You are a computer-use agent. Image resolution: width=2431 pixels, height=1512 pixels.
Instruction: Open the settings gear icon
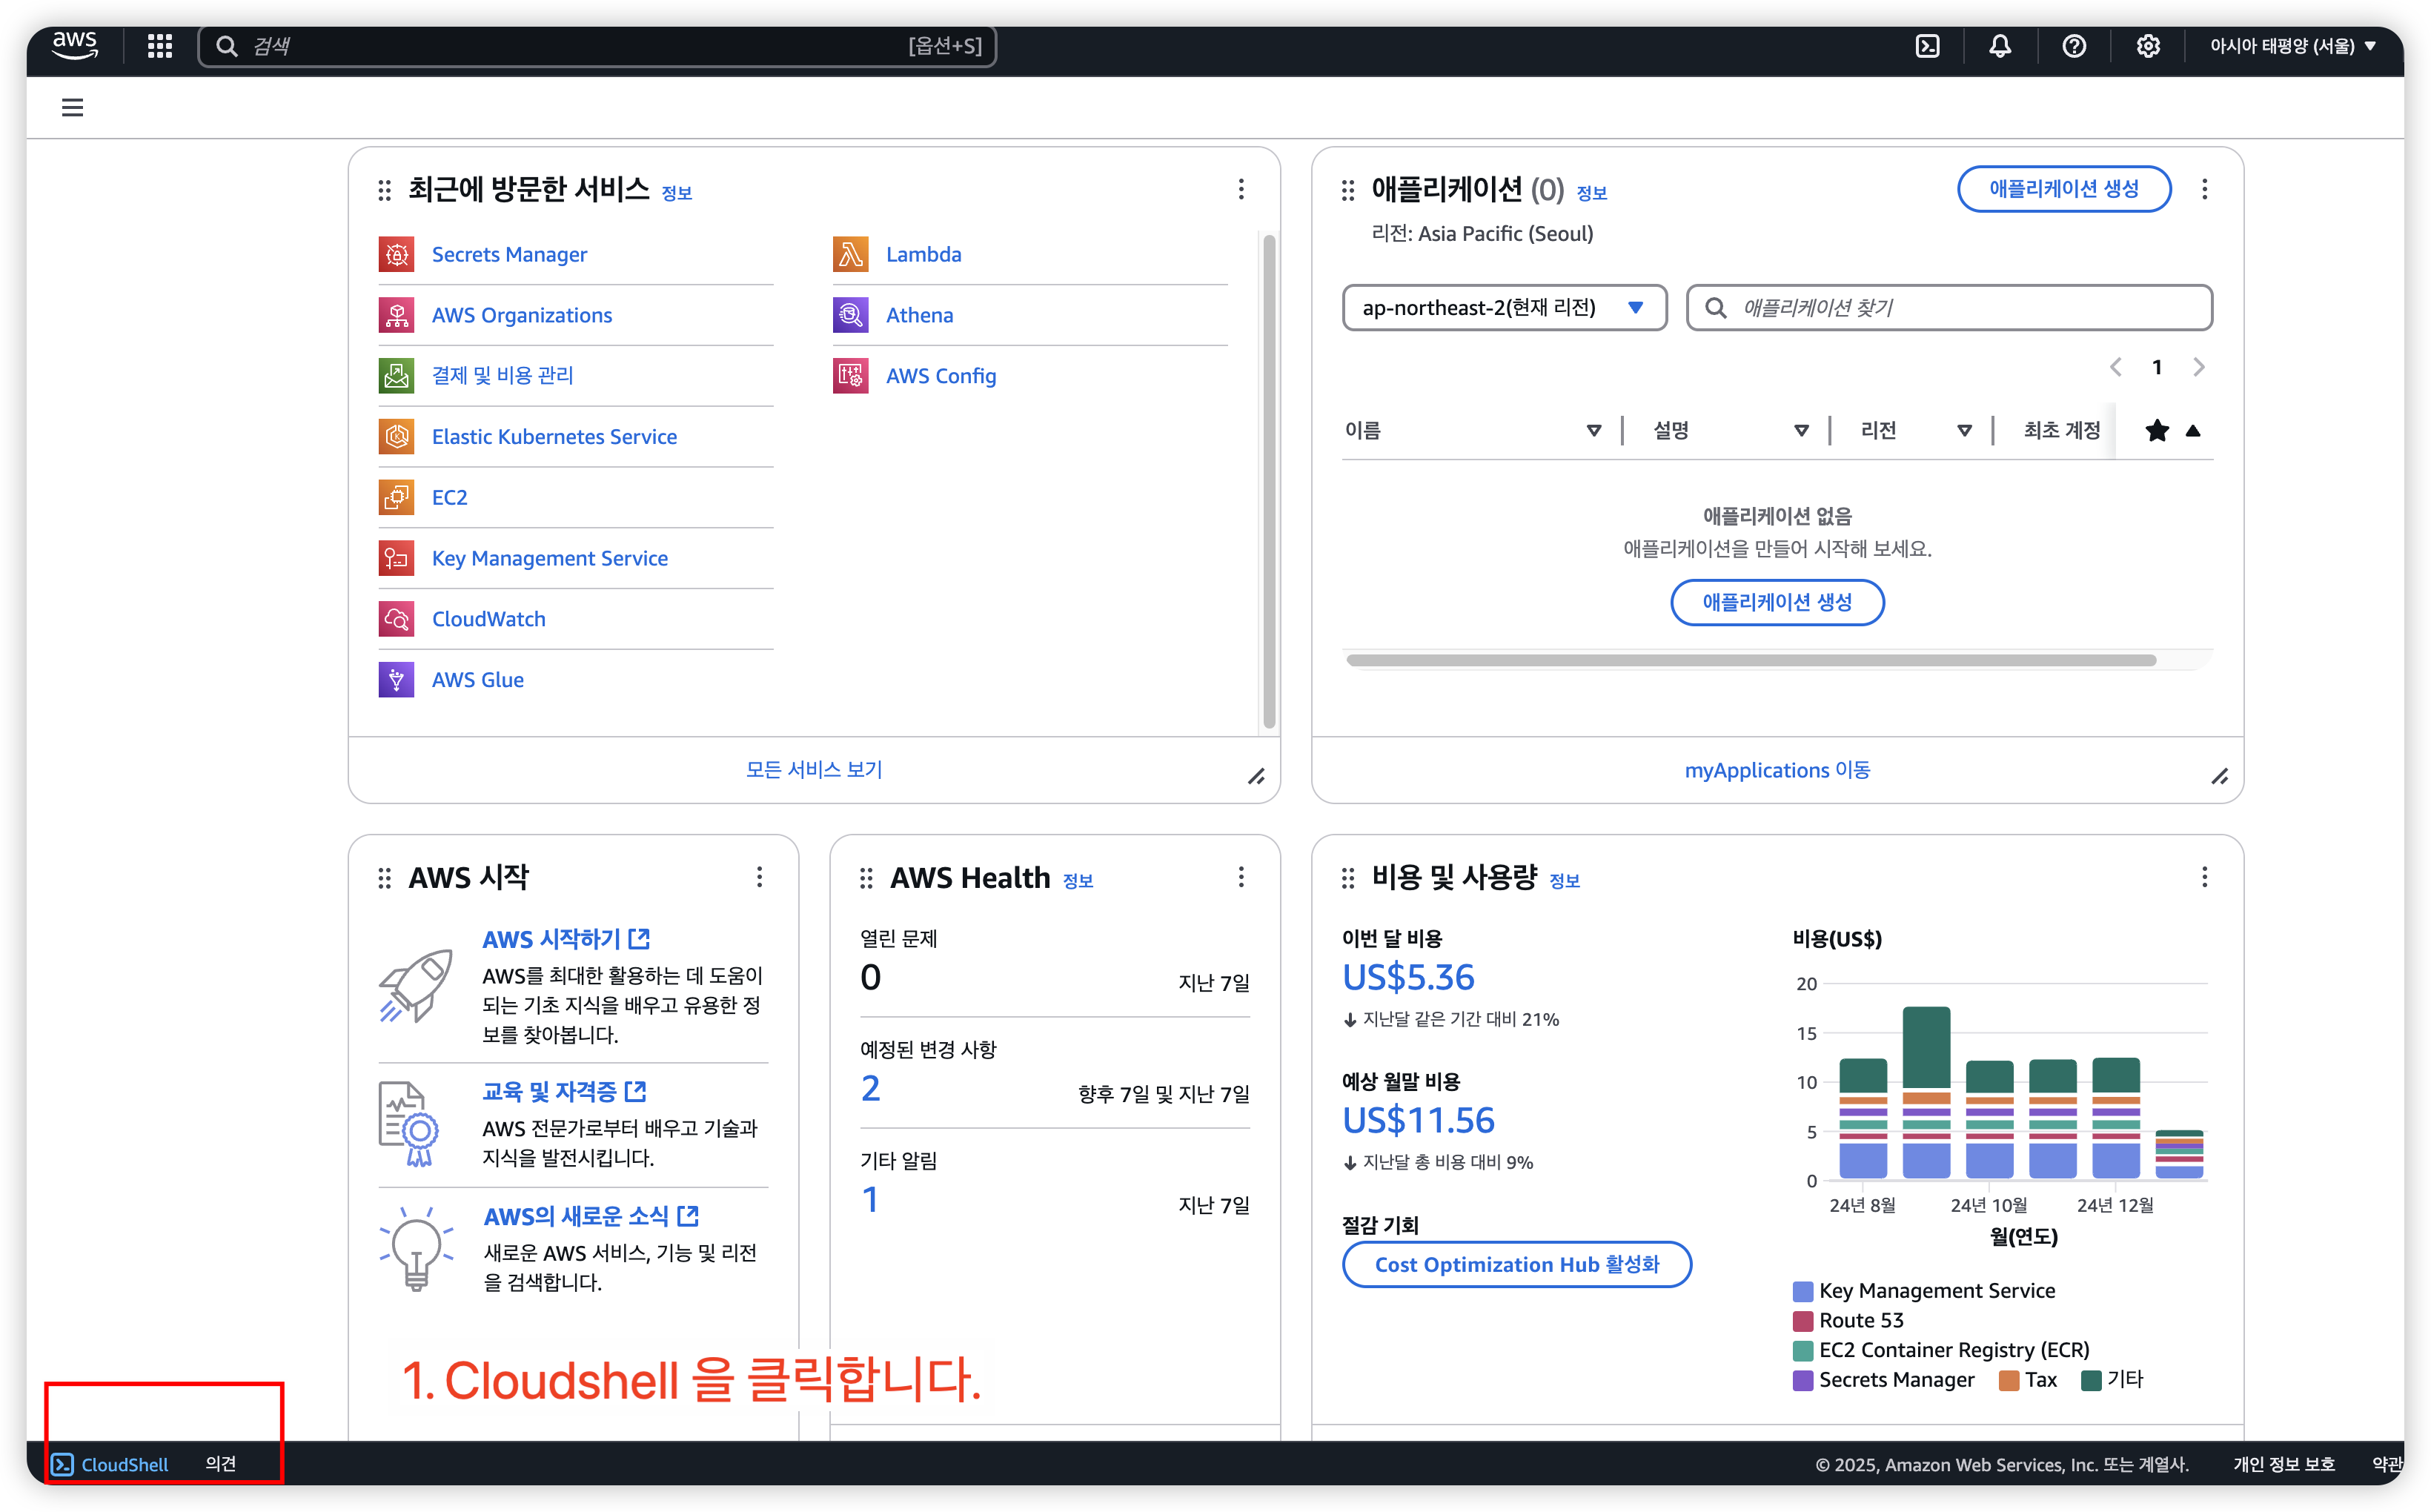click(x=2148, y=46)
